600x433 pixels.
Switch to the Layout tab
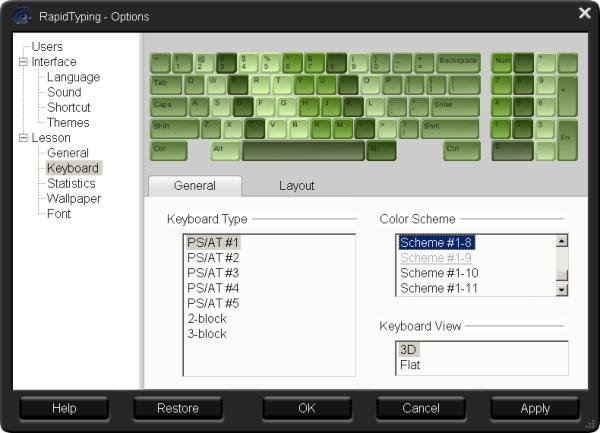coord(297,186)
